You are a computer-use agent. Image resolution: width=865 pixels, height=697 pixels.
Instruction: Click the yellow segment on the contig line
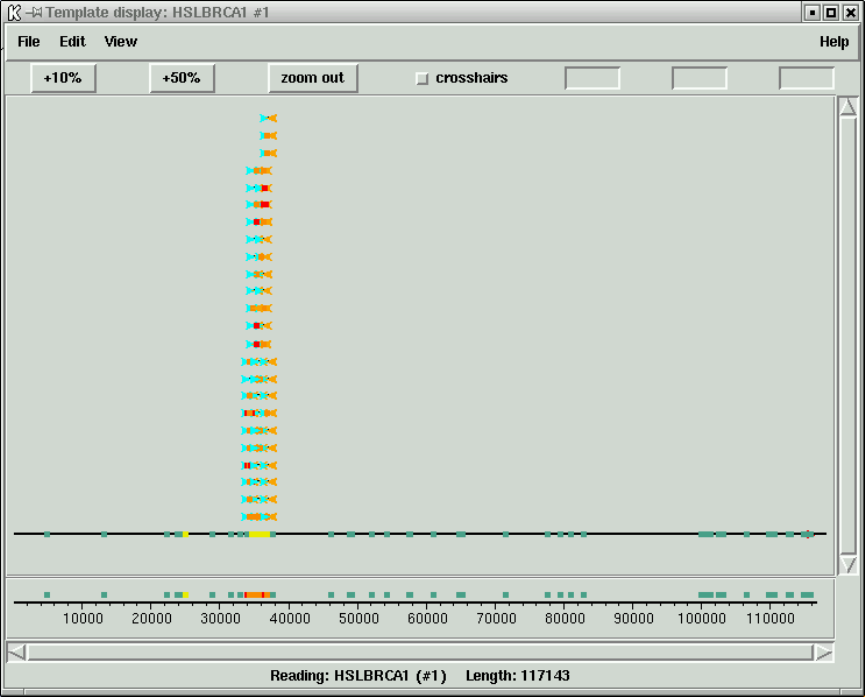259,534
